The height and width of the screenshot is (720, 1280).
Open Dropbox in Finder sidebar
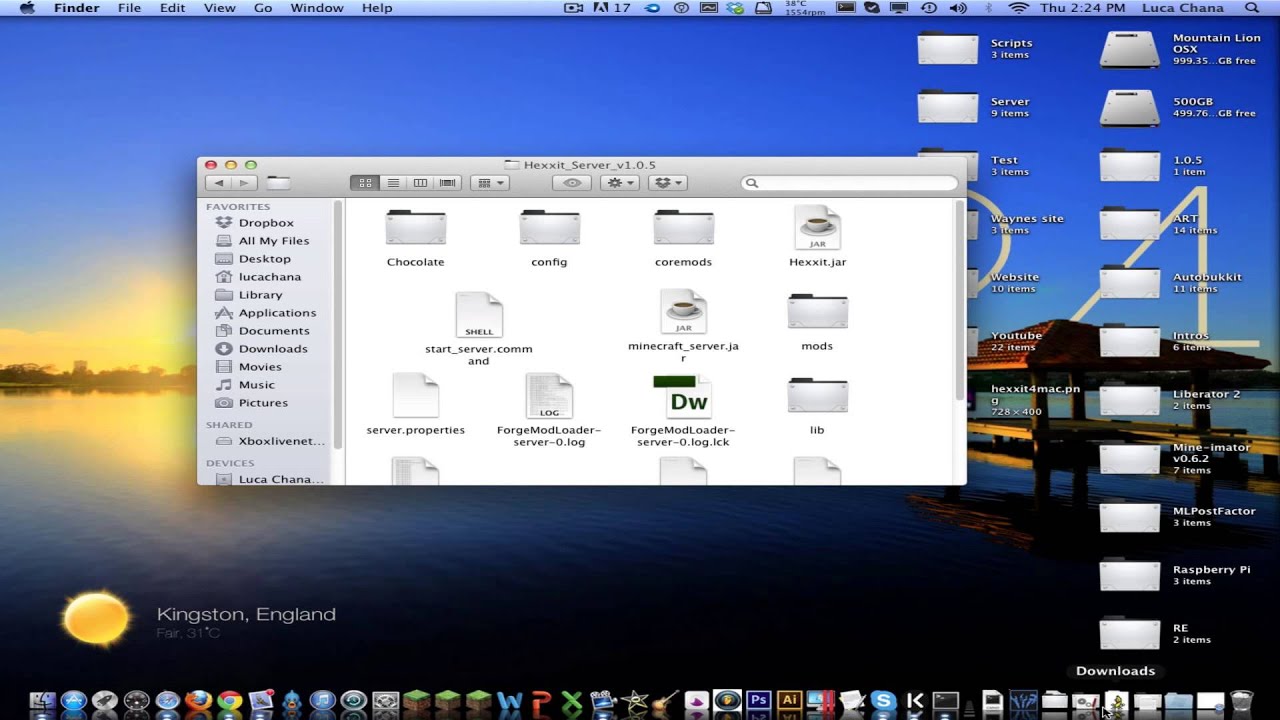(x=266, y=223)
